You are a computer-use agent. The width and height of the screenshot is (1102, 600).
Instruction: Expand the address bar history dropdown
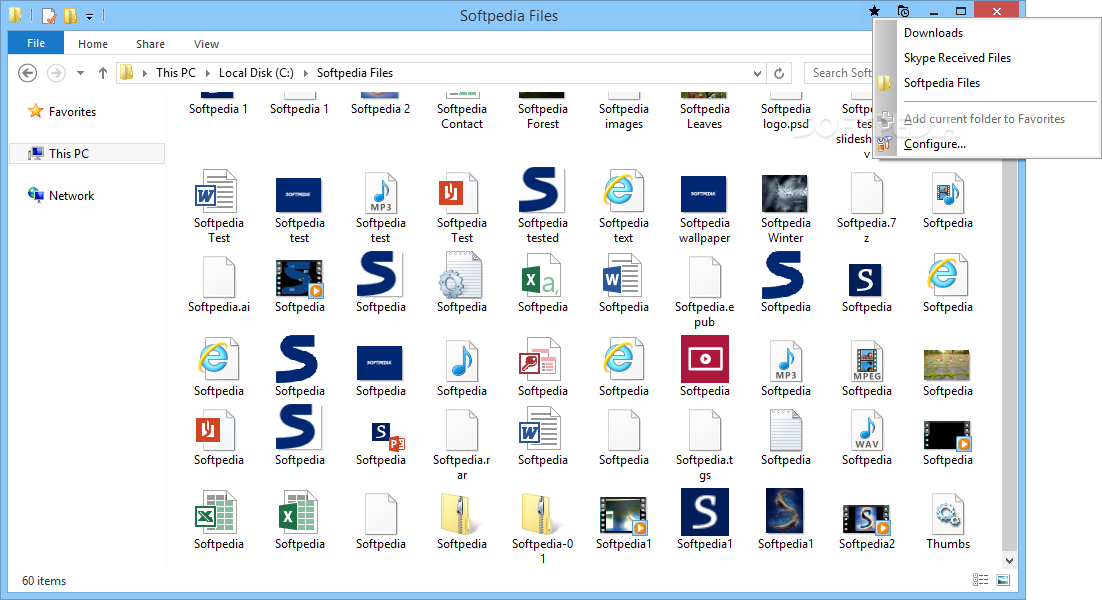click(x=757, y=73)
